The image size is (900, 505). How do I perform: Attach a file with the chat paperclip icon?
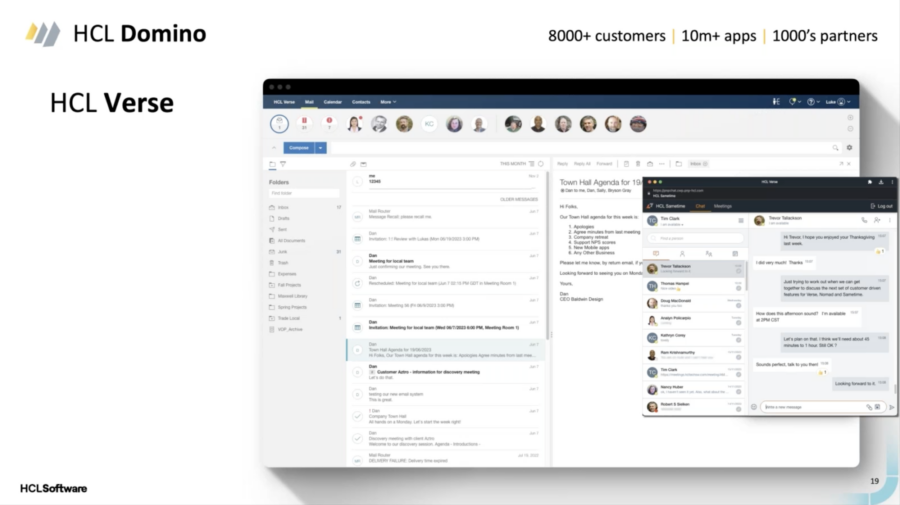pyautogui.click(x=868, y=407)
